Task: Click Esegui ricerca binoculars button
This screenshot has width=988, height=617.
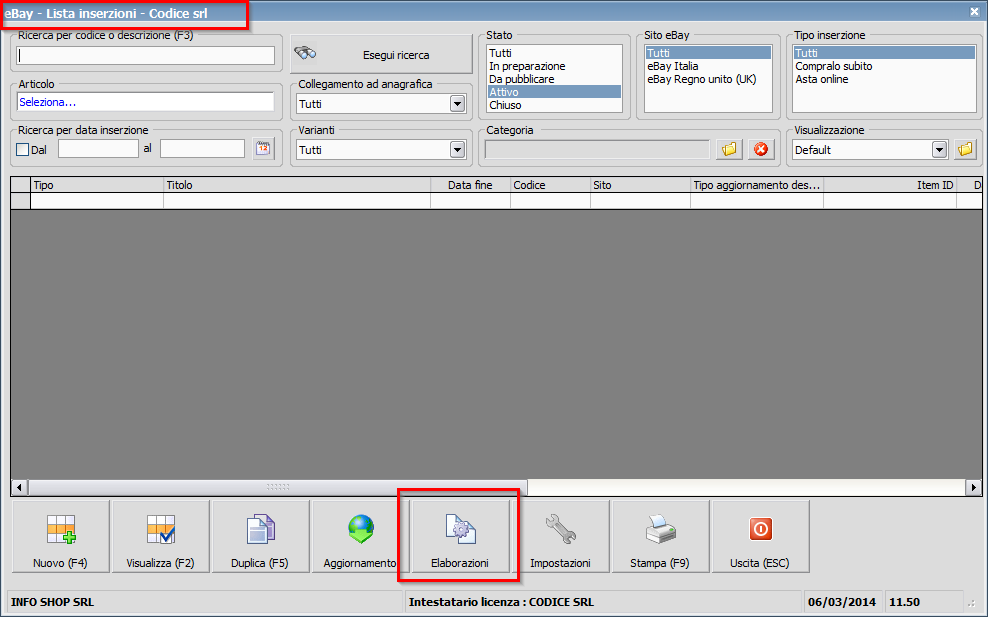Action: click(x=381, y=54)
